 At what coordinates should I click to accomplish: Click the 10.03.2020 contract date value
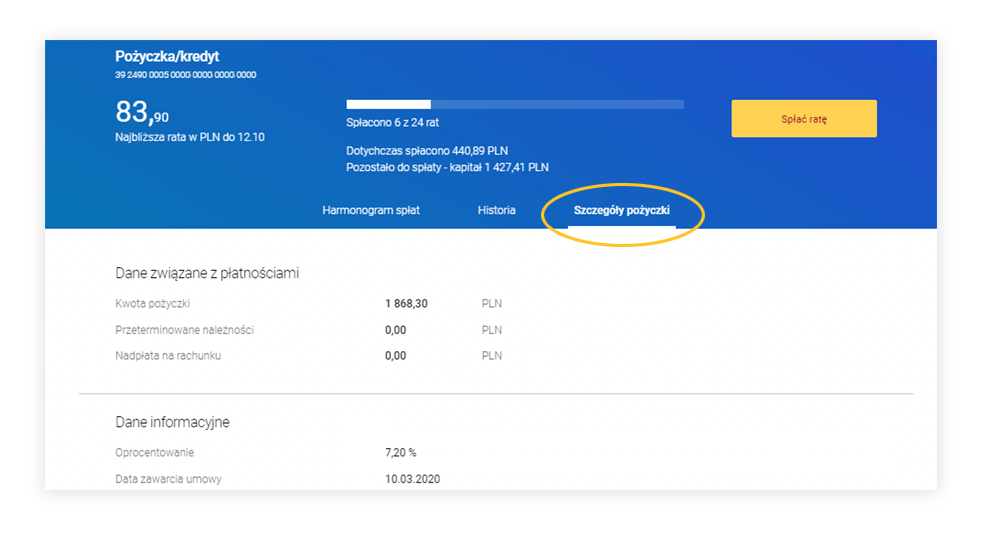pyautogui.click(x=412, y=479)
